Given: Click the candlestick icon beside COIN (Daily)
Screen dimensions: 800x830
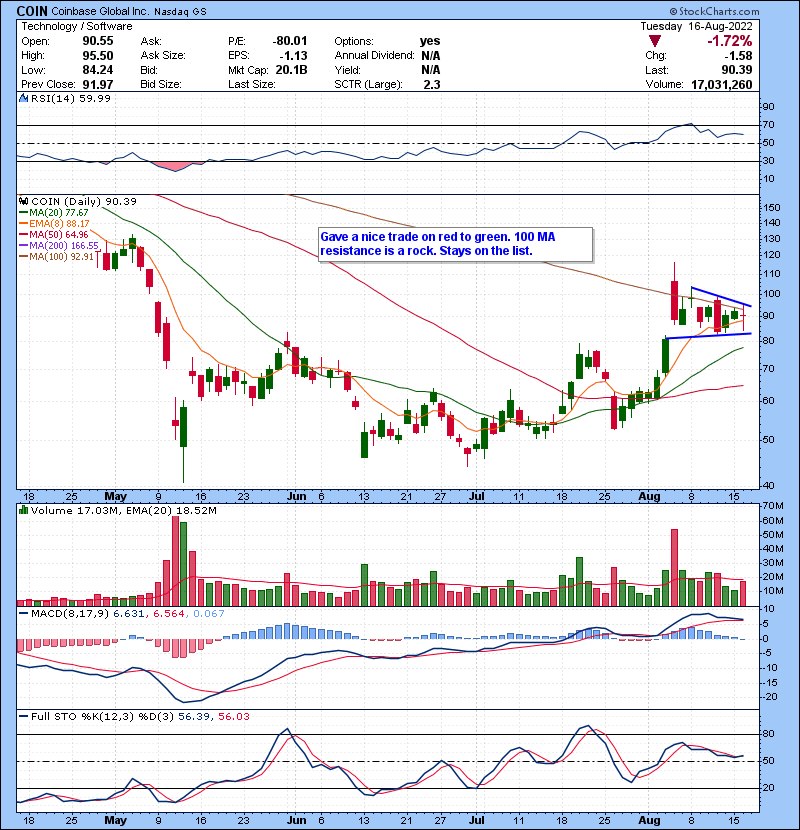Looking at the screenshot, I should (24, 202).
